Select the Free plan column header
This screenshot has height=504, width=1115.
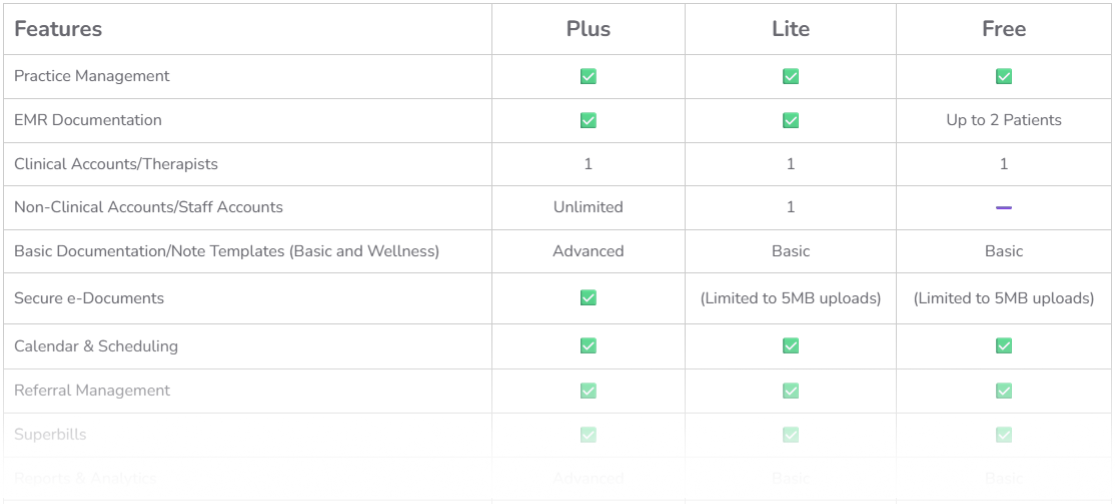tap(1004, 29)
